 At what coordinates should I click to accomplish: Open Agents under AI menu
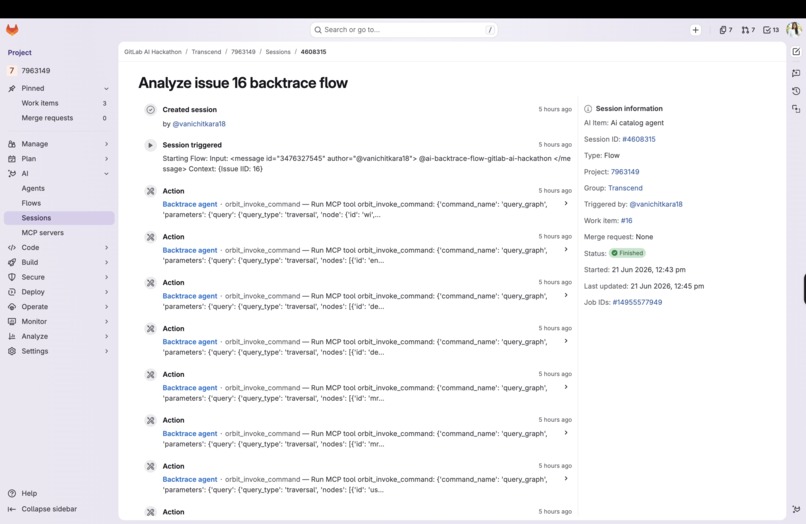click(x=33, y=188)
